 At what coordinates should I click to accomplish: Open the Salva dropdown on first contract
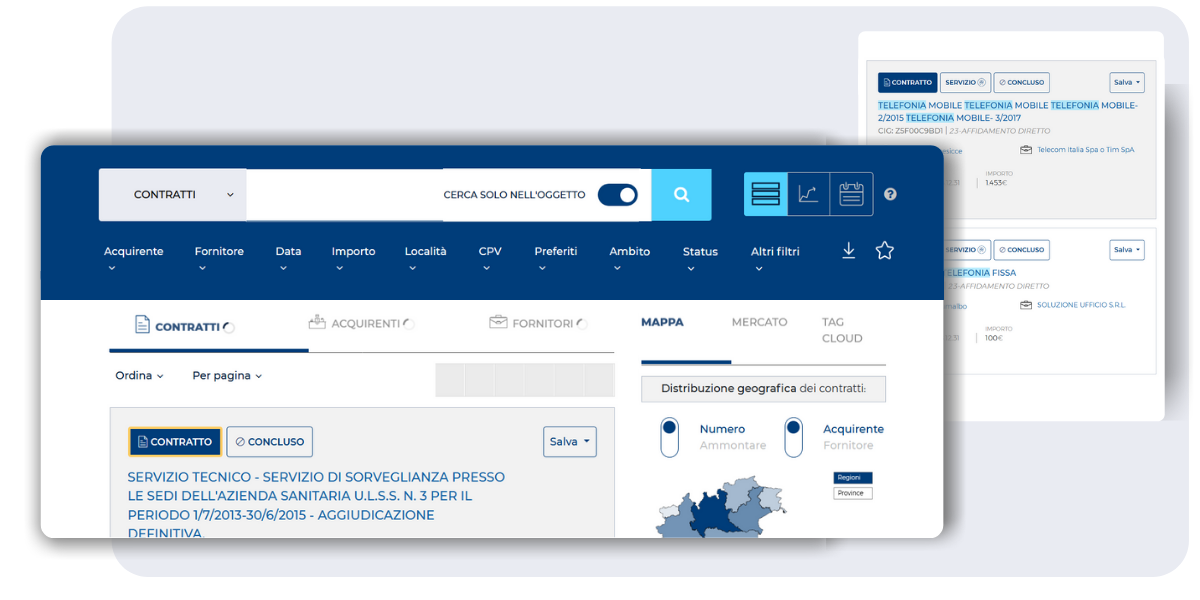569,442
